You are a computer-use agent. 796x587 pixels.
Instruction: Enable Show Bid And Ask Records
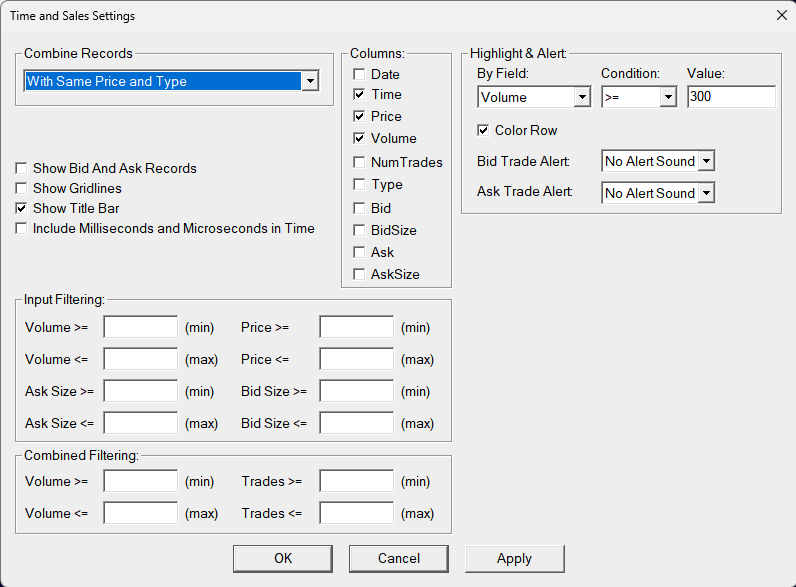(x=21, y=168)
